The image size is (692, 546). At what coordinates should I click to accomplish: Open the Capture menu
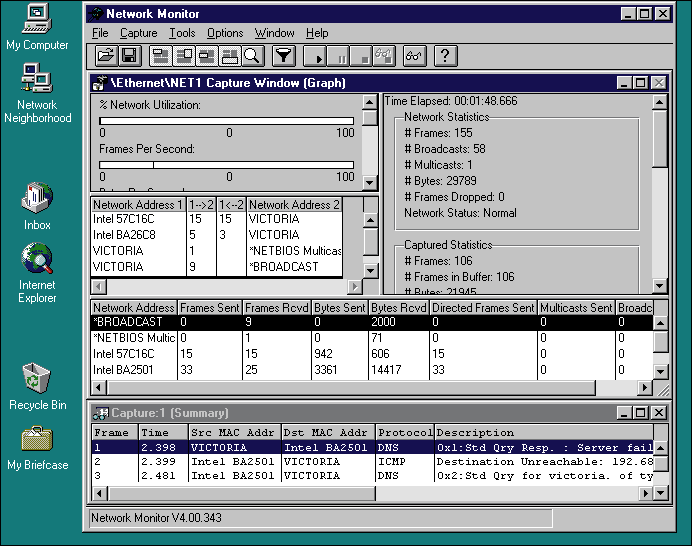[x=139, y=33]
